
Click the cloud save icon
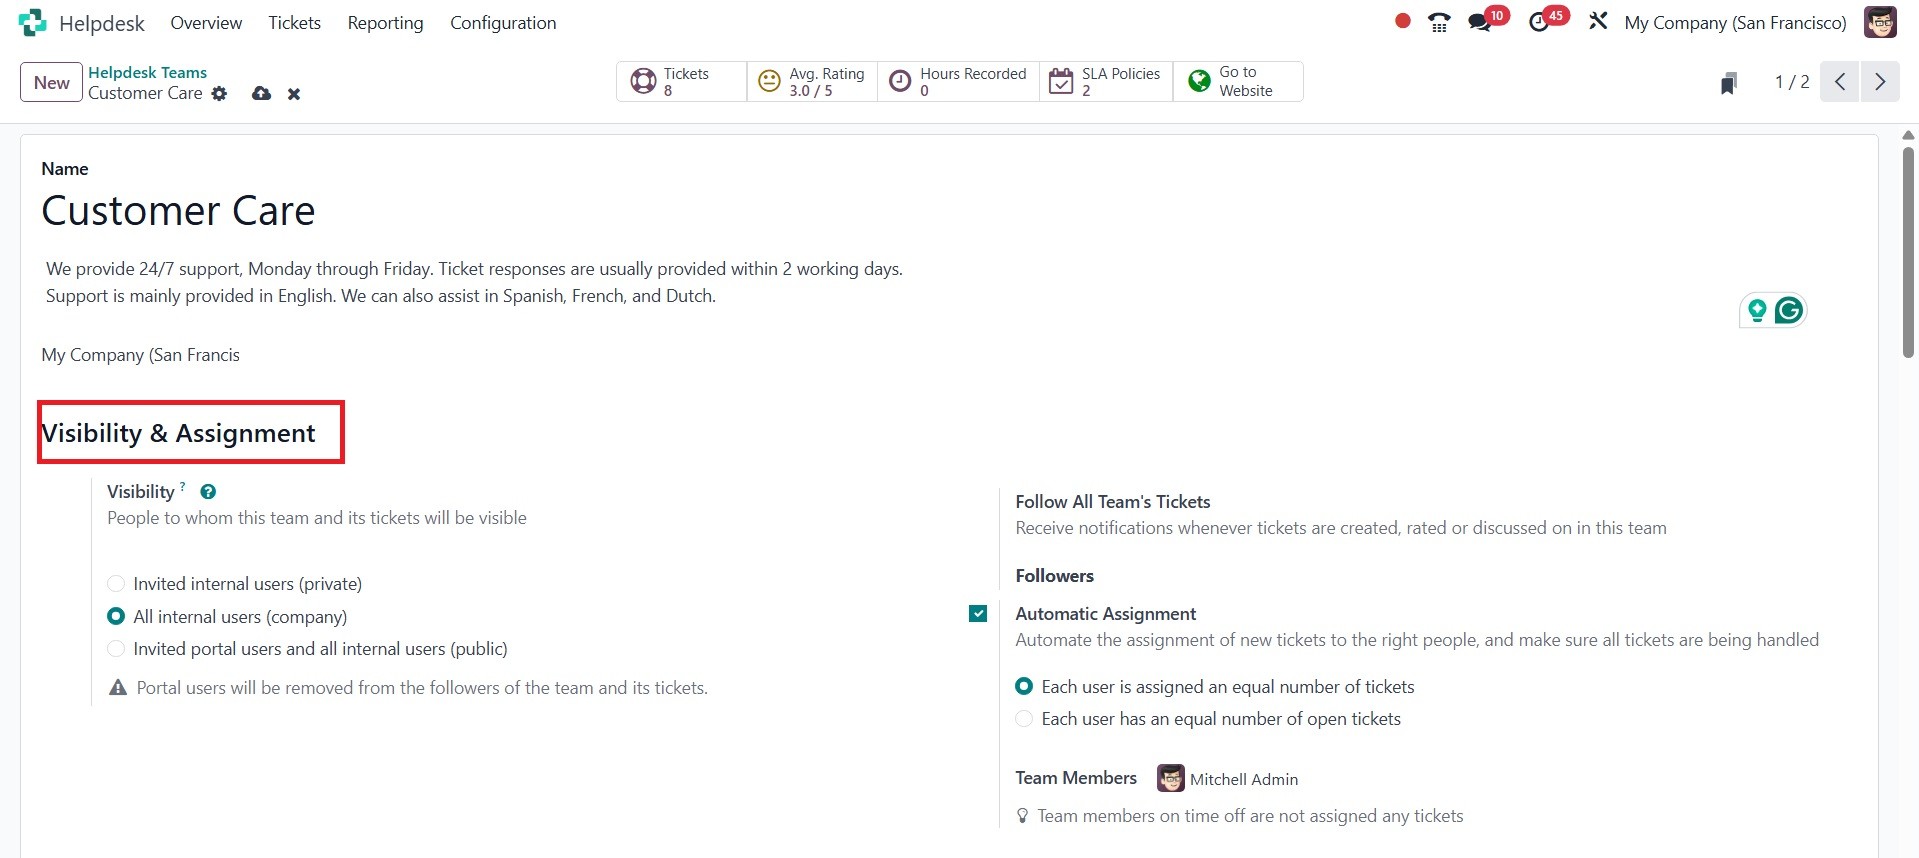tap(261, 93)
